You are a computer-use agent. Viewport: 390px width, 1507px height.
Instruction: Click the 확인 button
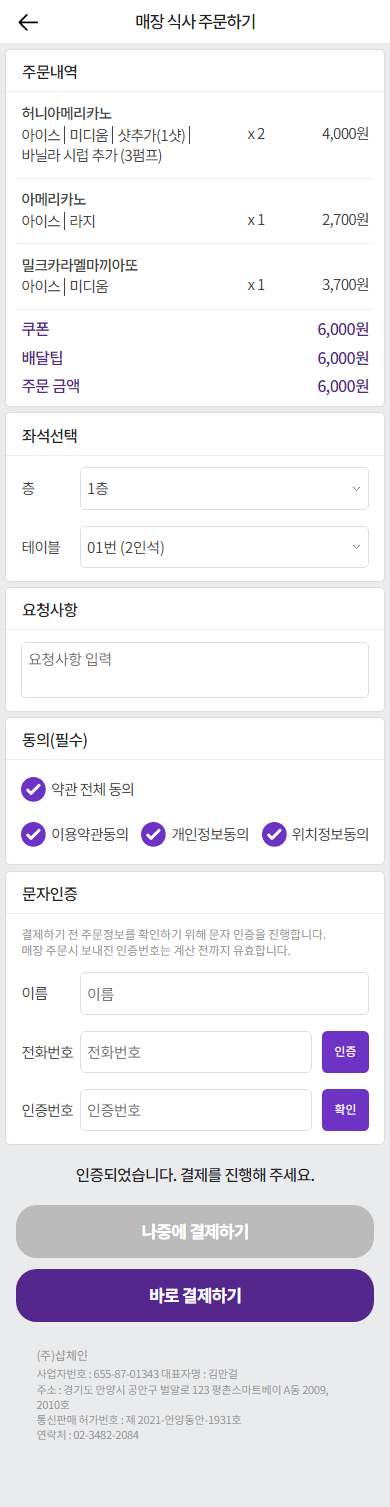coord(345,1110)
